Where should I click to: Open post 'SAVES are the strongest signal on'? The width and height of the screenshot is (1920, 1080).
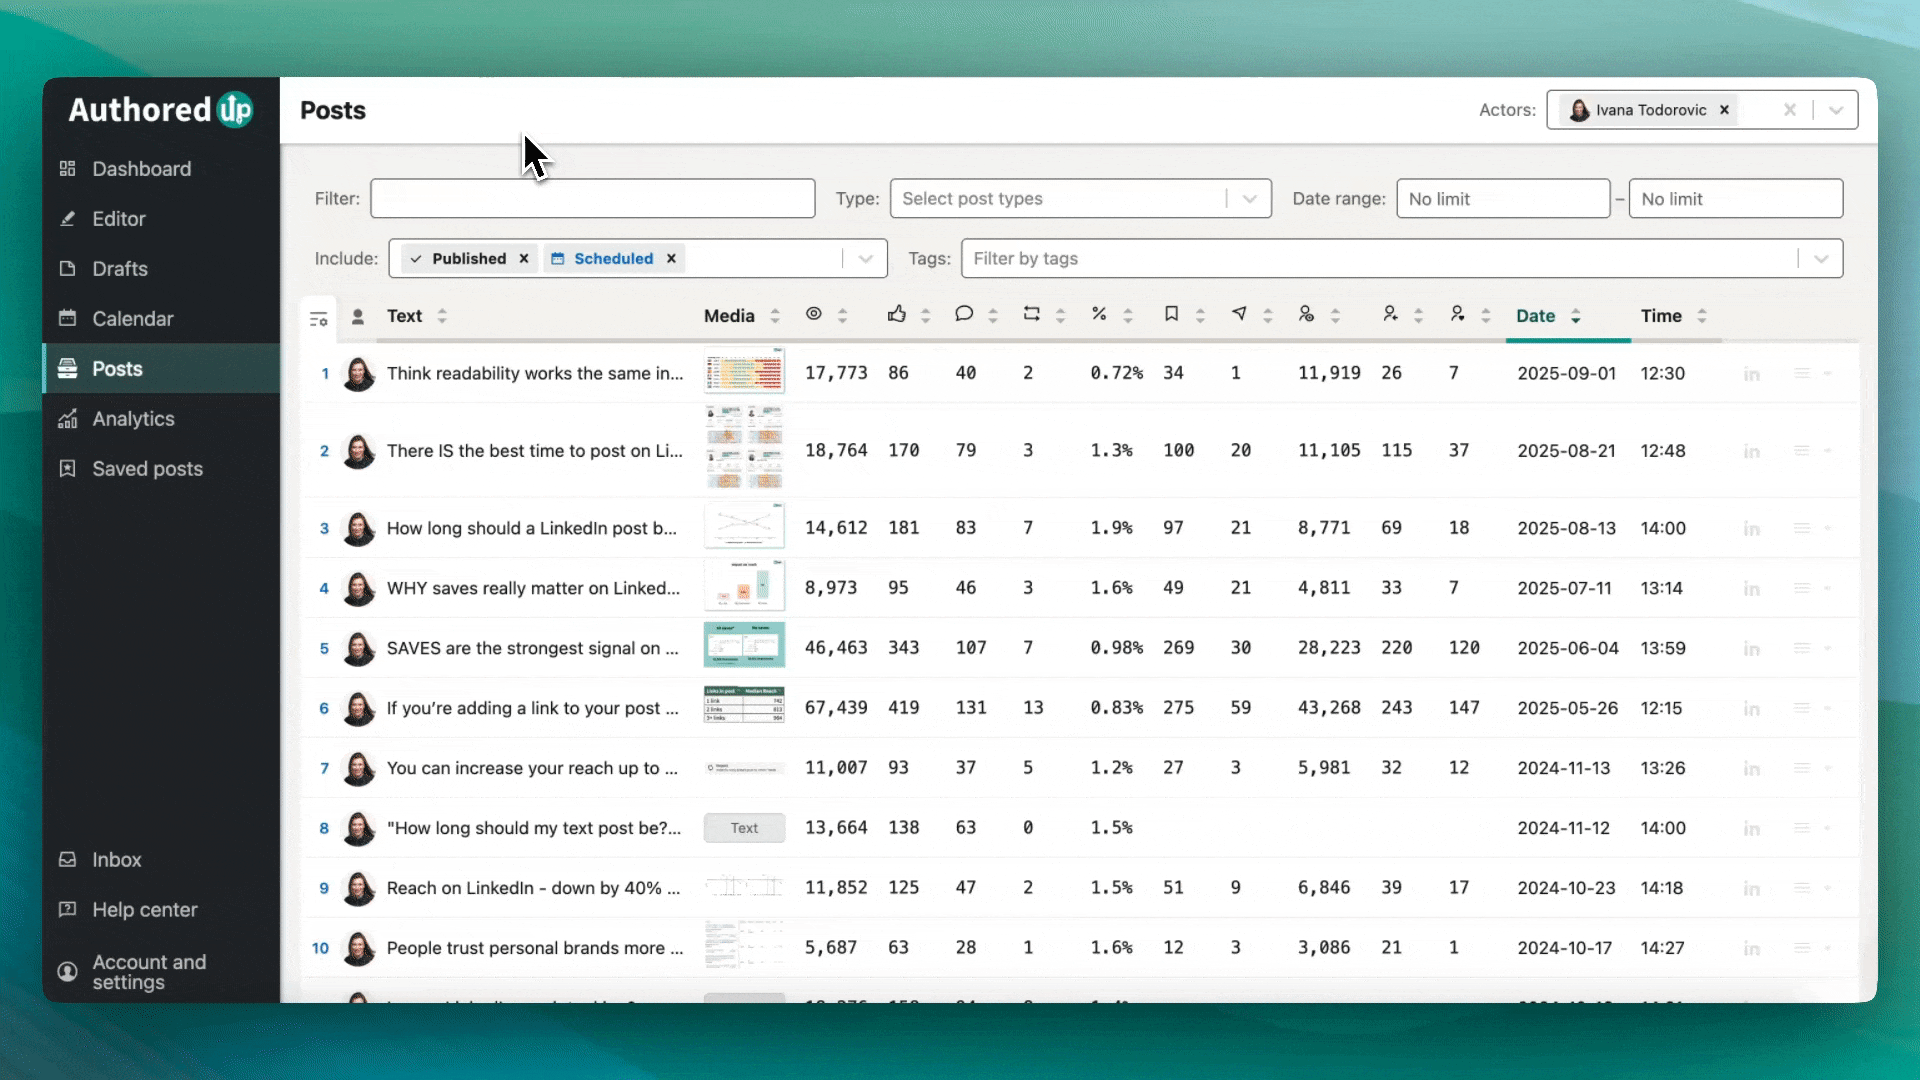pos(532,648)
